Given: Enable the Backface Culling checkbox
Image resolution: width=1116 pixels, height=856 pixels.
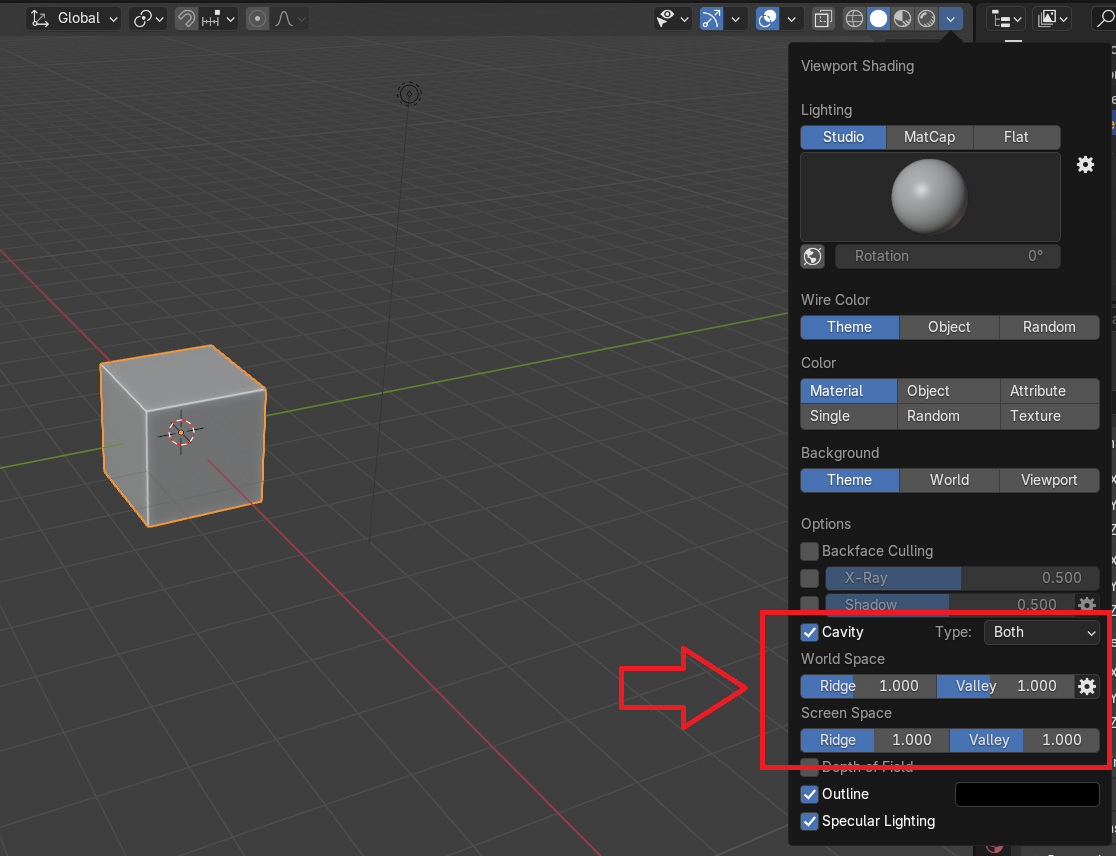Looking at the screenshot, I should pos(809,551).
